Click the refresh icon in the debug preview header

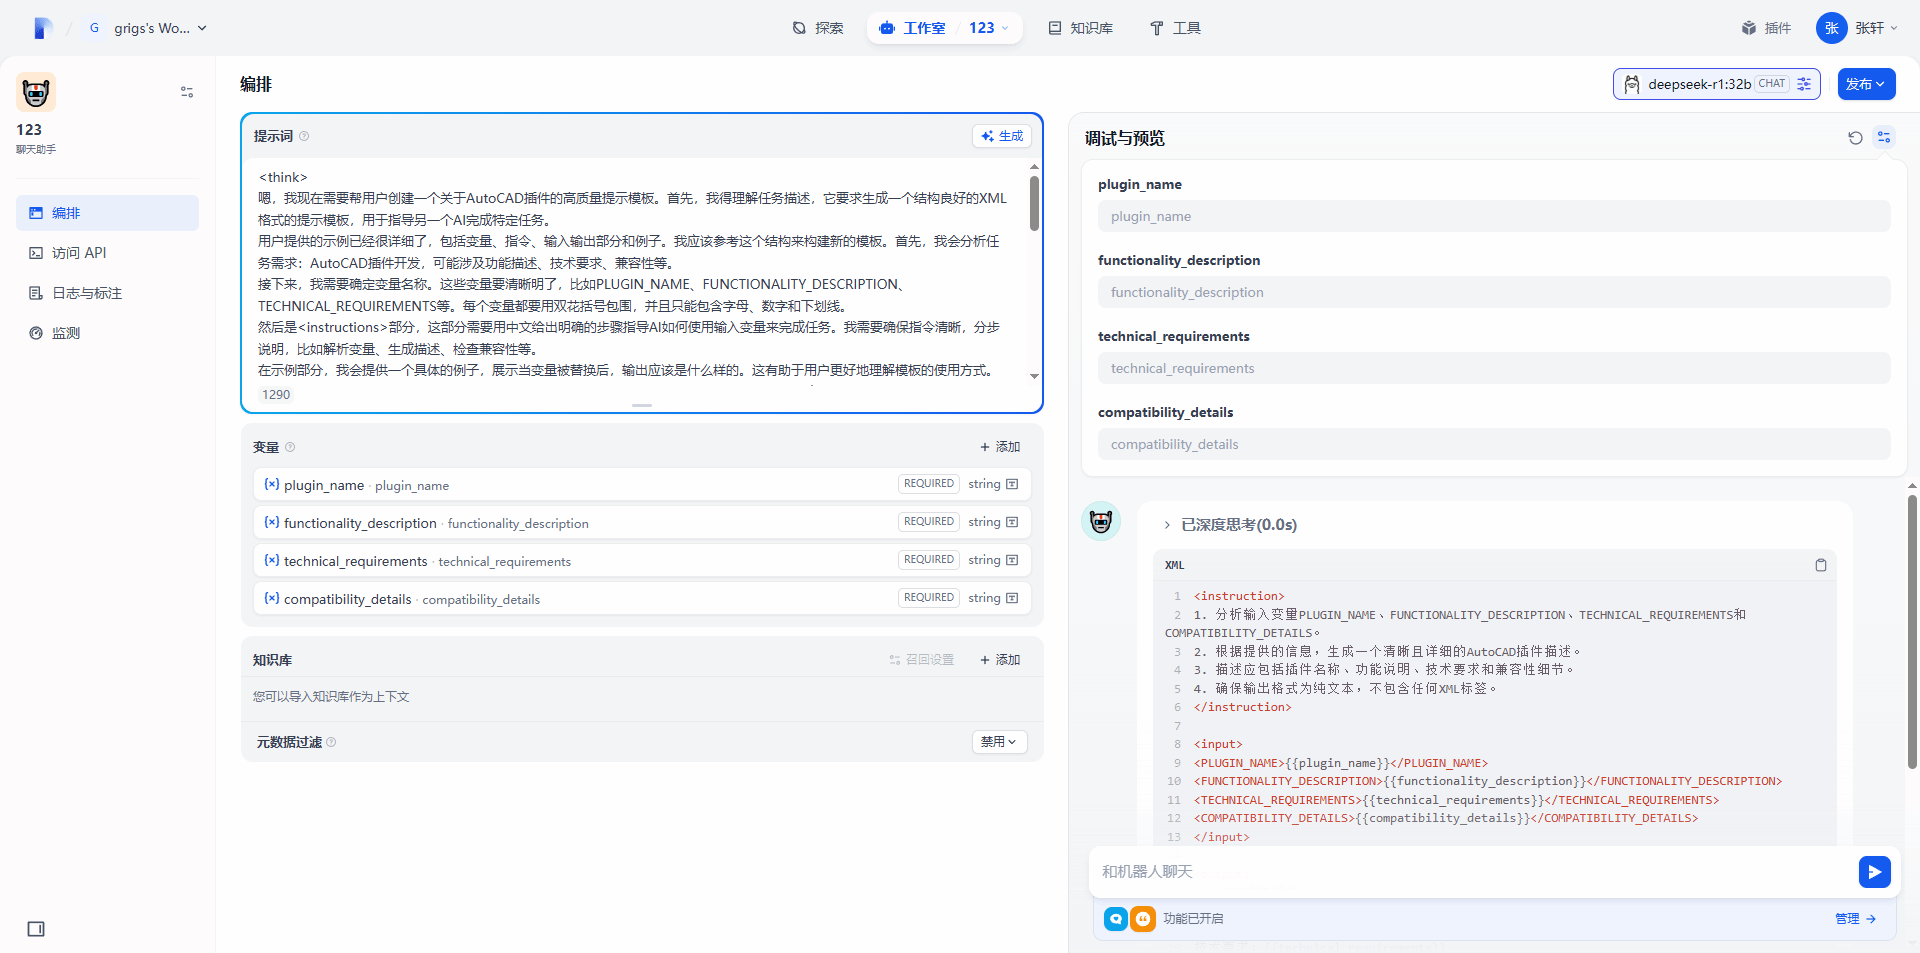click(x=1855, y=138)
